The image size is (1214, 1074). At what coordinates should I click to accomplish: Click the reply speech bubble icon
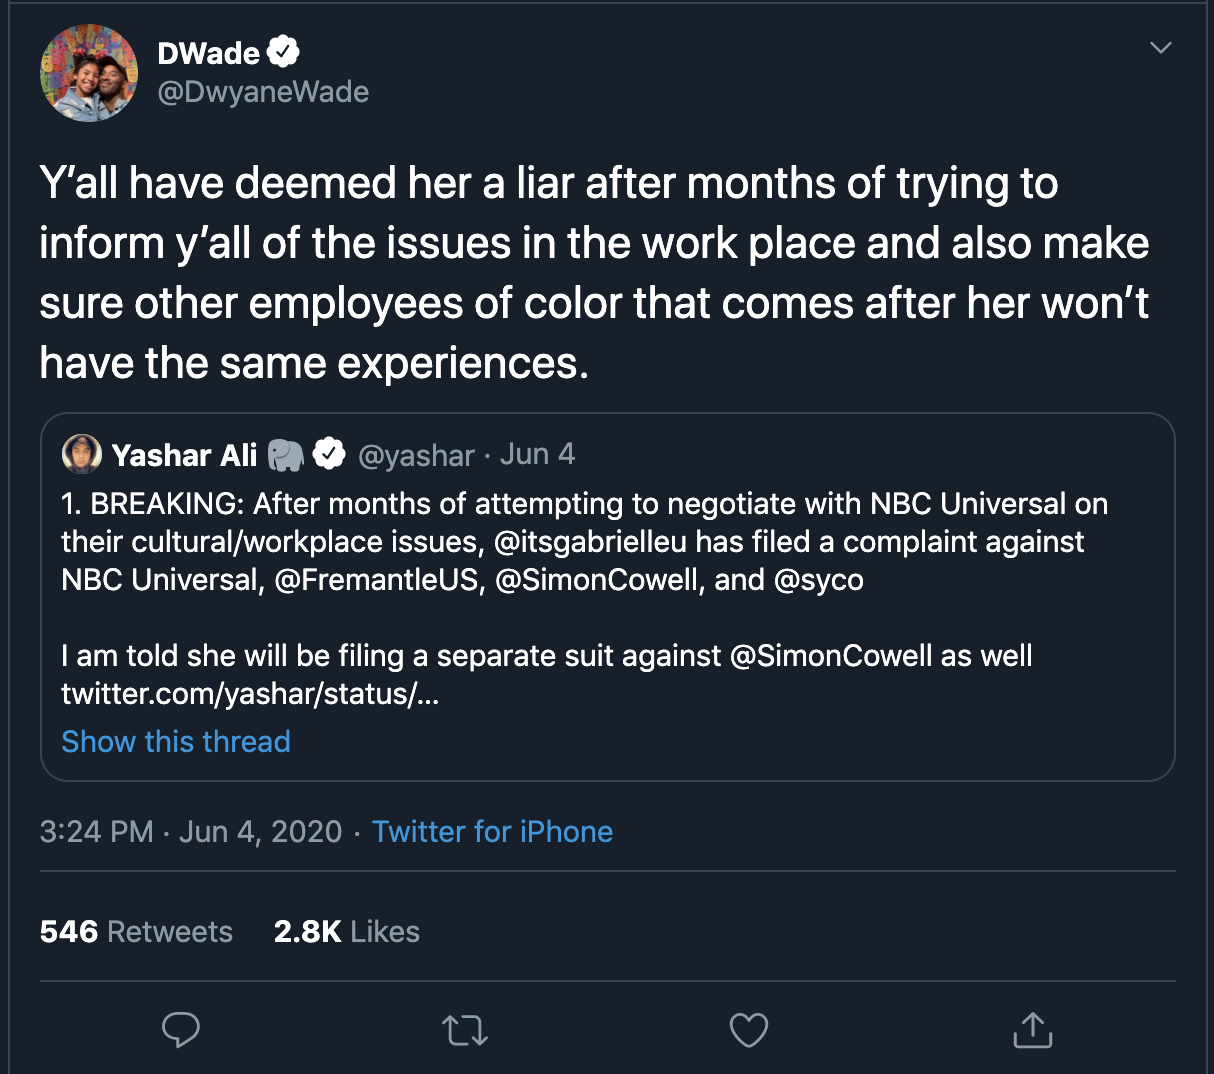point(181,1029)
